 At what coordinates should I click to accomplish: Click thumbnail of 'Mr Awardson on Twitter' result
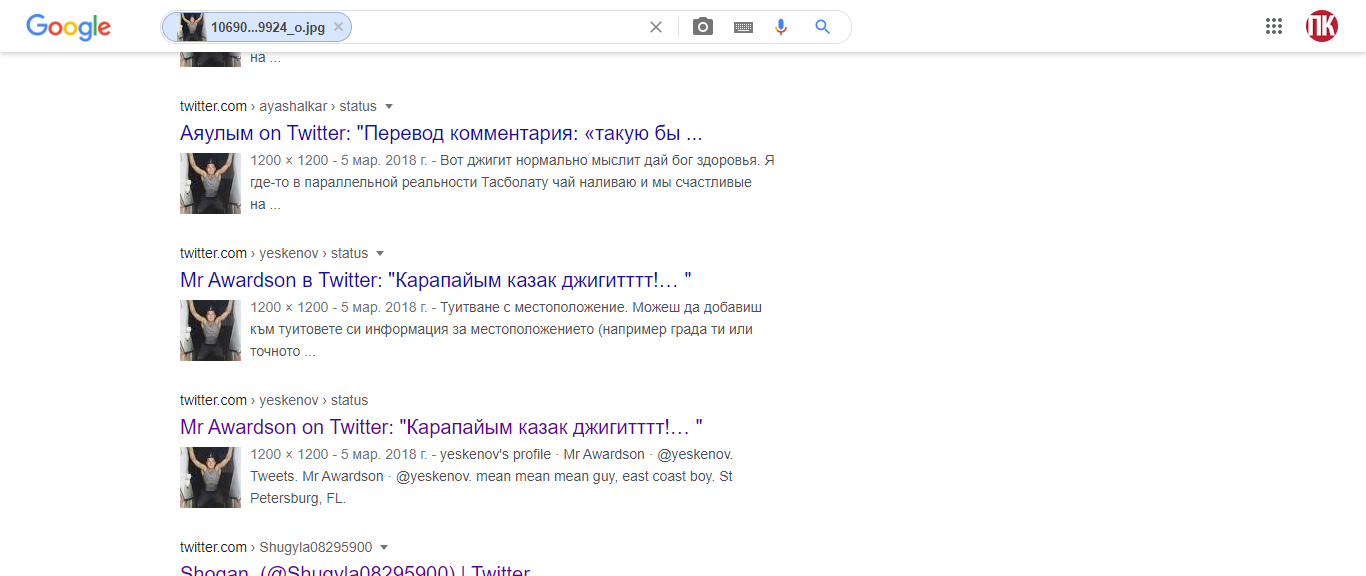tap(210, 477)
